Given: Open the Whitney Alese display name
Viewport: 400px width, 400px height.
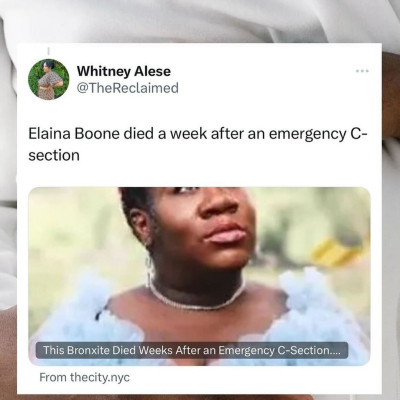Looking at the screenshot, I should click(124, 71).
